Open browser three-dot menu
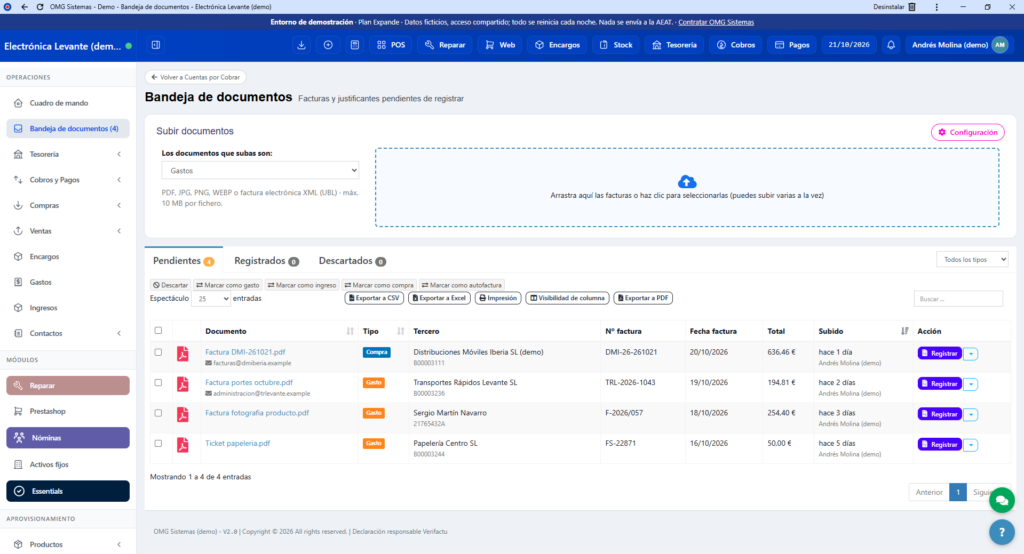The width and height of the screenshot is (1024, 554). point(936,7)
